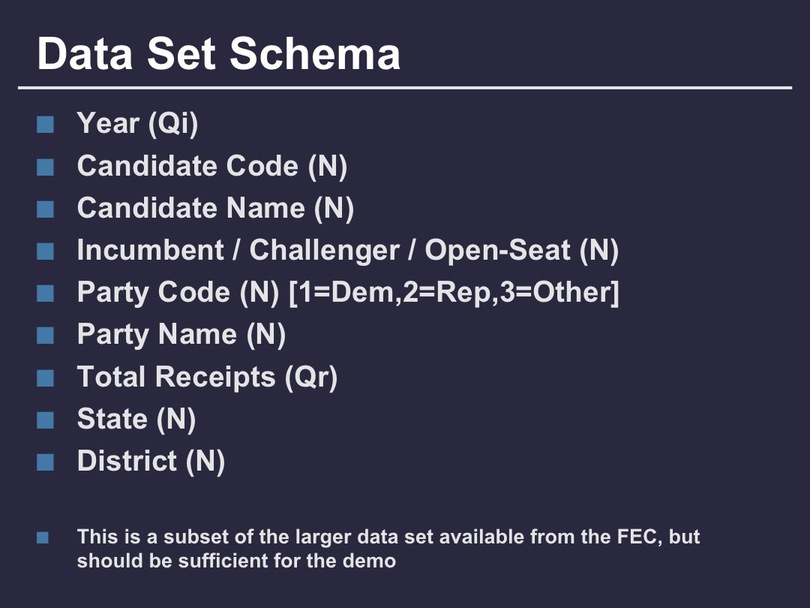The width and height of the screenshot is (810, 608).
Task: Click the bullet square beside "Total Receipts (Qr)"
Action: (44, 378)
